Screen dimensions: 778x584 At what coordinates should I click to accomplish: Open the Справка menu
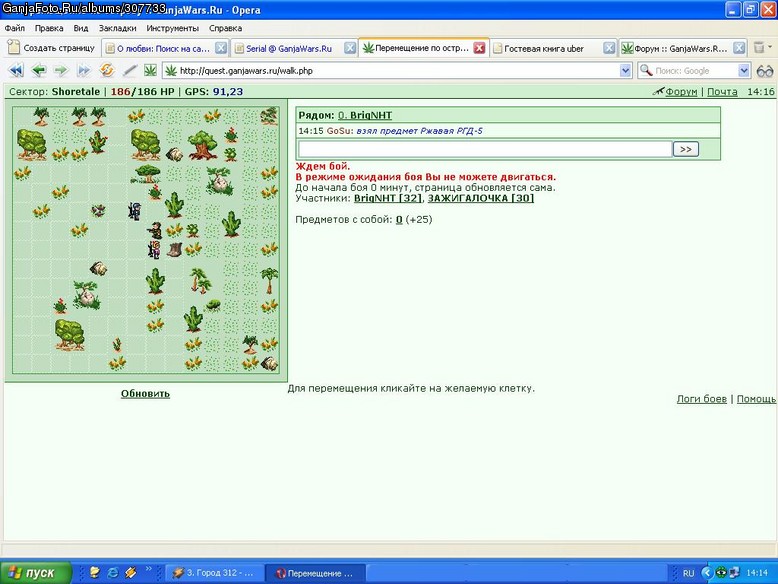pos(225,28)
